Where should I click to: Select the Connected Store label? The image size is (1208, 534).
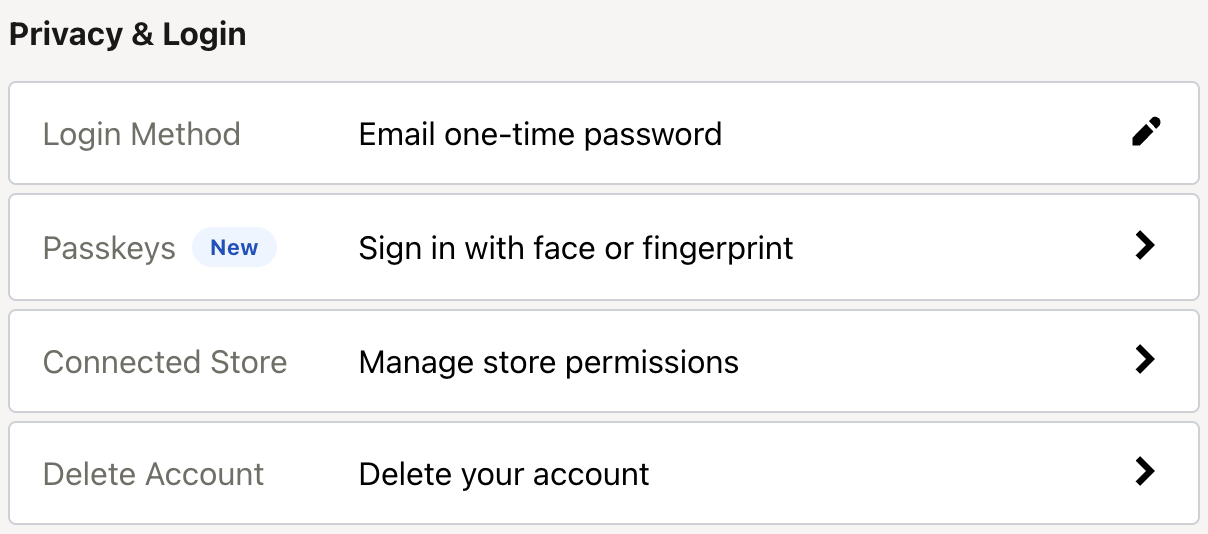tap(165, 361)
